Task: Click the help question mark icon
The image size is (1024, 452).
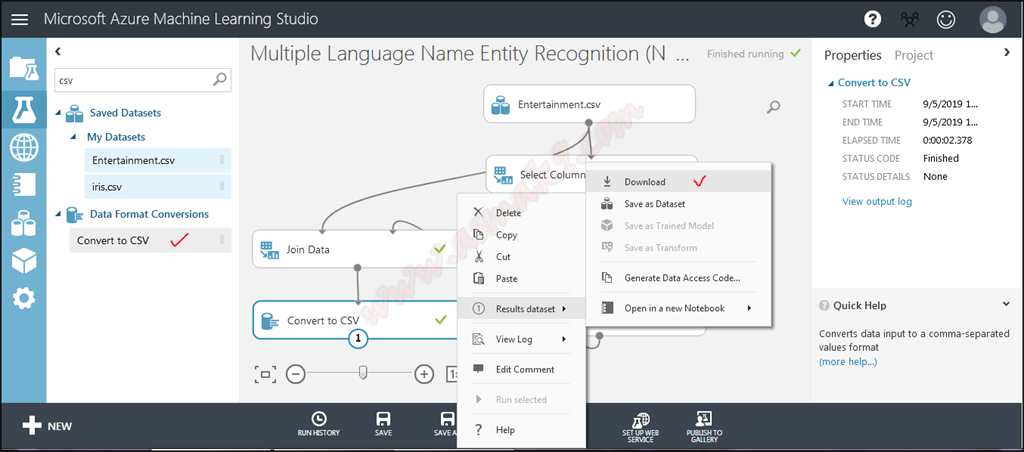Action: pyautogui.click(x=872, y=20)
